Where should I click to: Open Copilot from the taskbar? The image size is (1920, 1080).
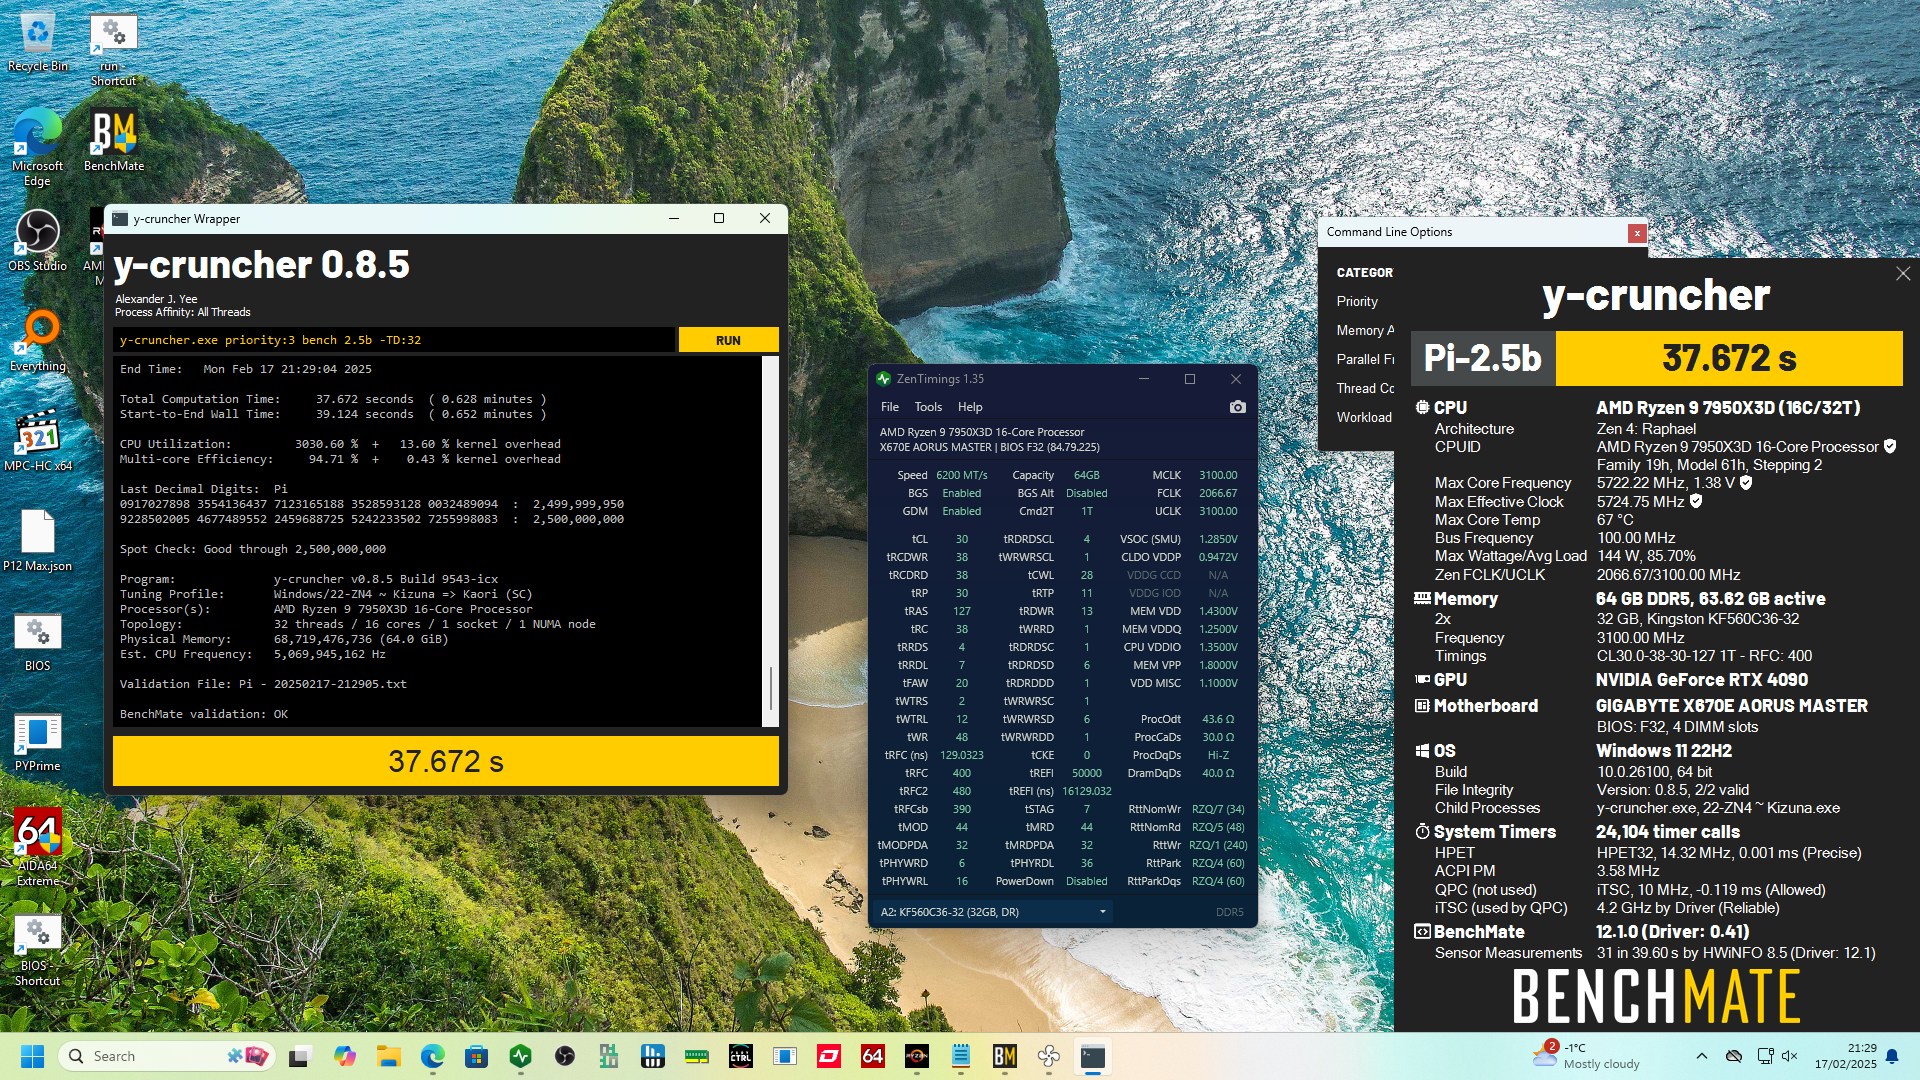point(345,1056)
